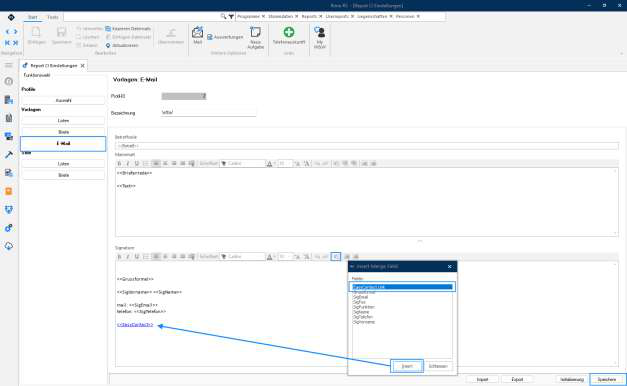Click the cloud download icon in the left sidebar
Viewport: 627px width, 386px height.
(9, 246)
